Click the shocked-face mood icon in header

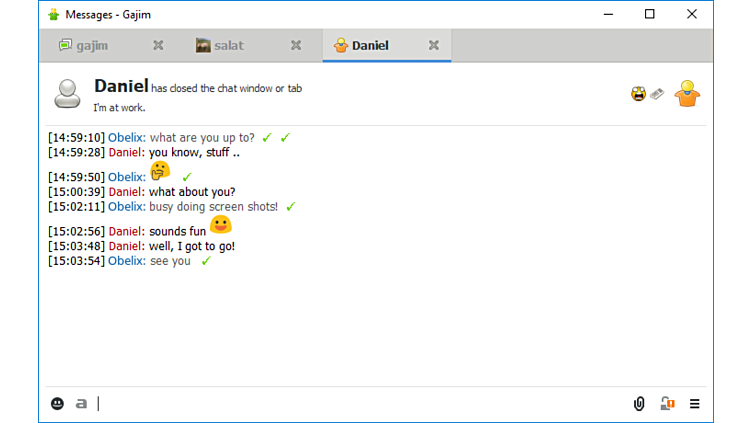click(638, 94)
